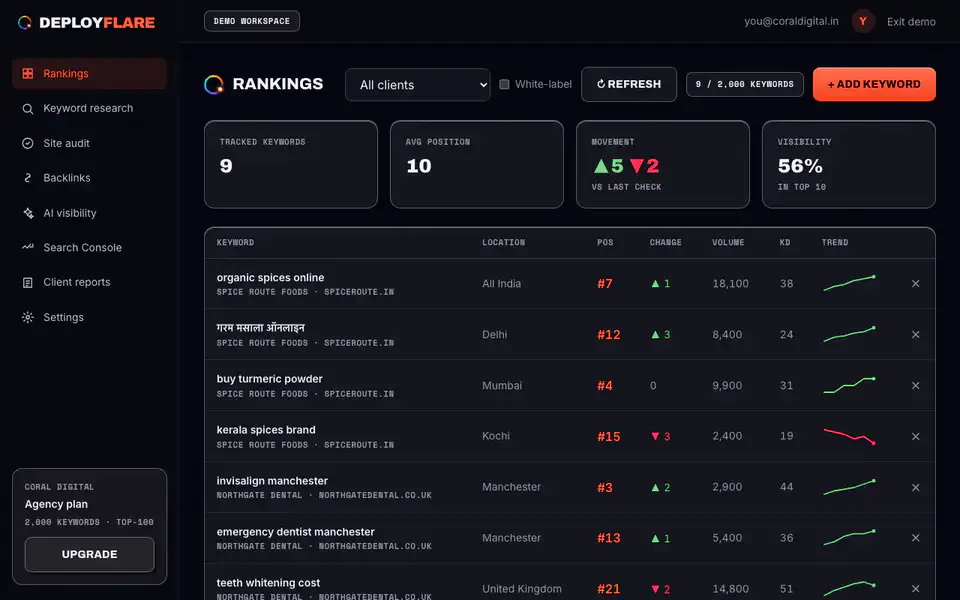960x600 pixels.
Task: Click the Backlinks chain icon
Action: [x=28, y=178]
